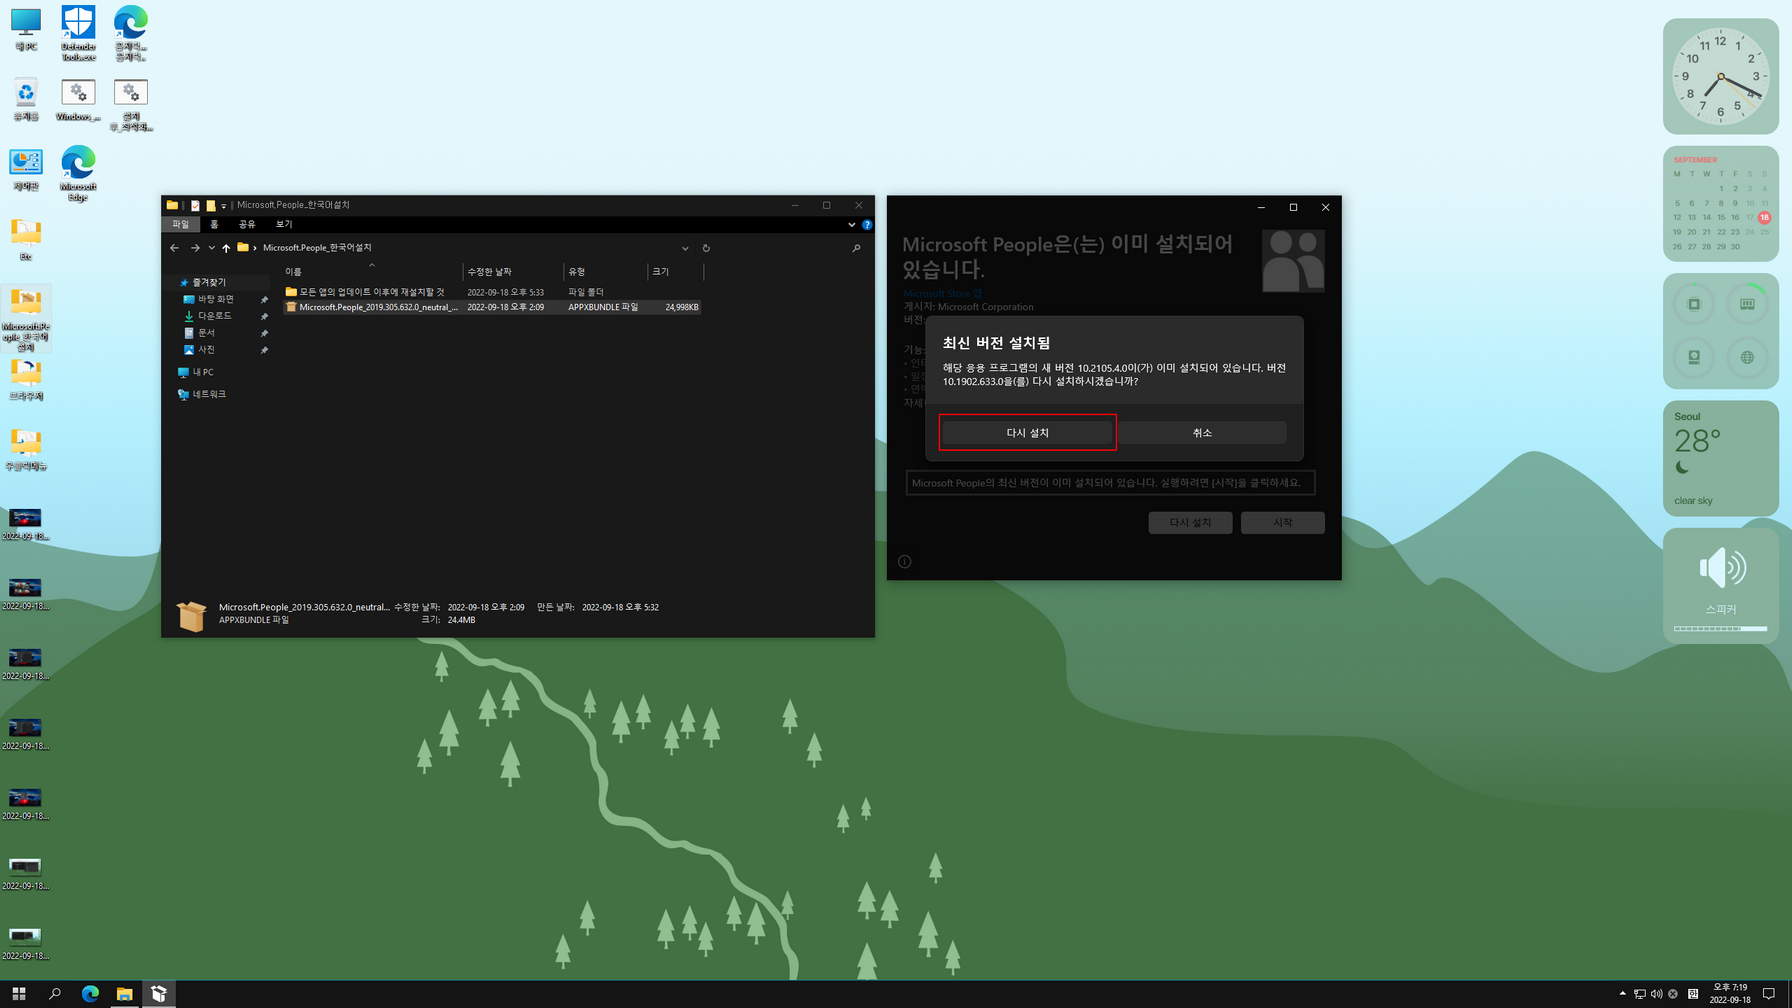Open the Microsoft Store link in the installer

(x=942, y=294)
